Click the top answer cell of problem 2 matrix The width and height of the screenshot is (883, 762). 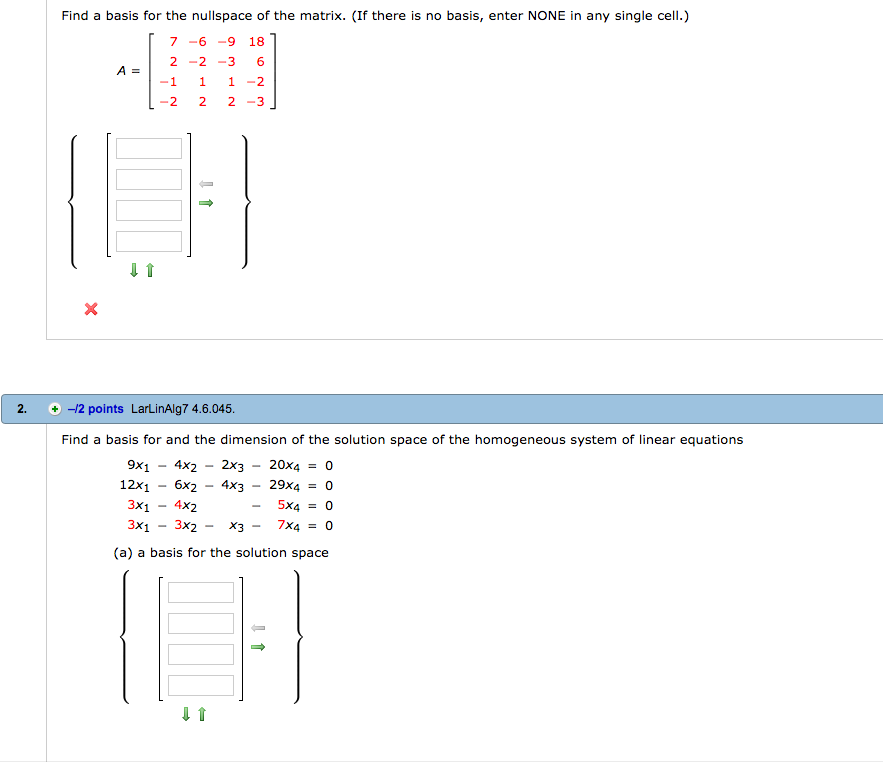(x=200, y=592)
